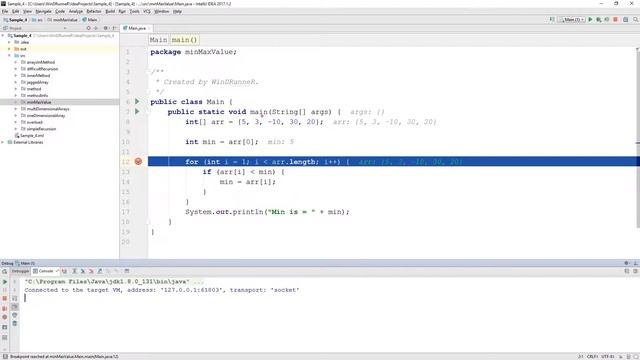Click editor vertical scrollbar
This screenshot has height=360, width=640.
[x=638, y=139]
